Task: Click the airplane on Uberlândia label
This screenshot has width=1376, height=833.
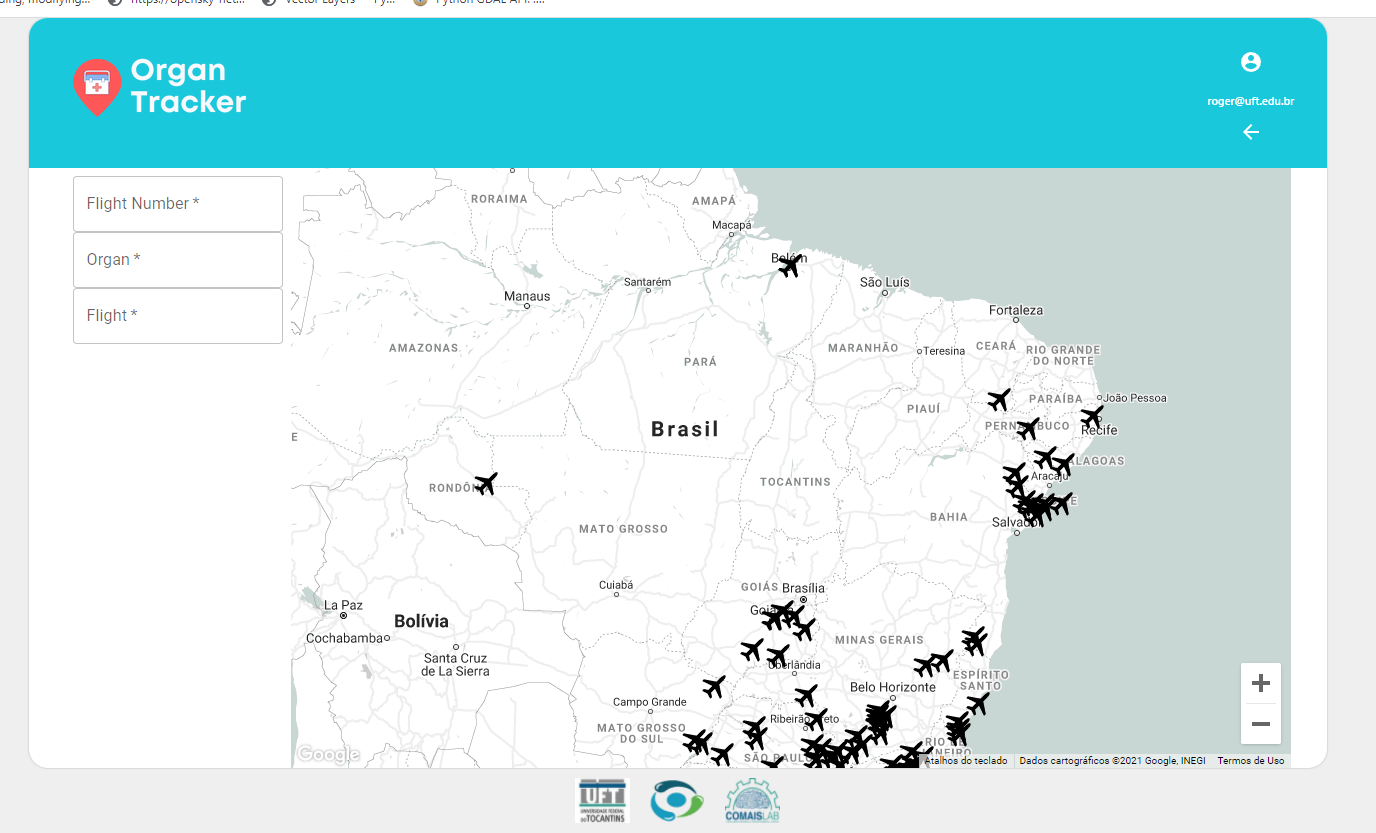Action: point(778,656)
